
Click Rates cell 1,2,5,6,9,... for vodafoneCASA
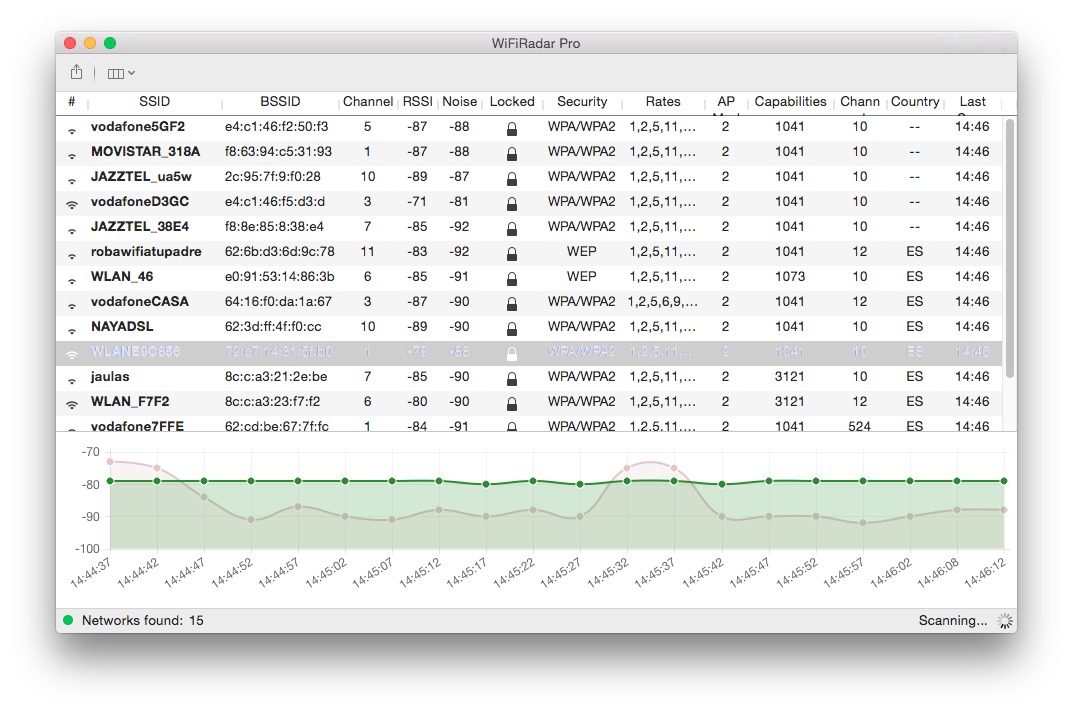[x=662, y=301]
